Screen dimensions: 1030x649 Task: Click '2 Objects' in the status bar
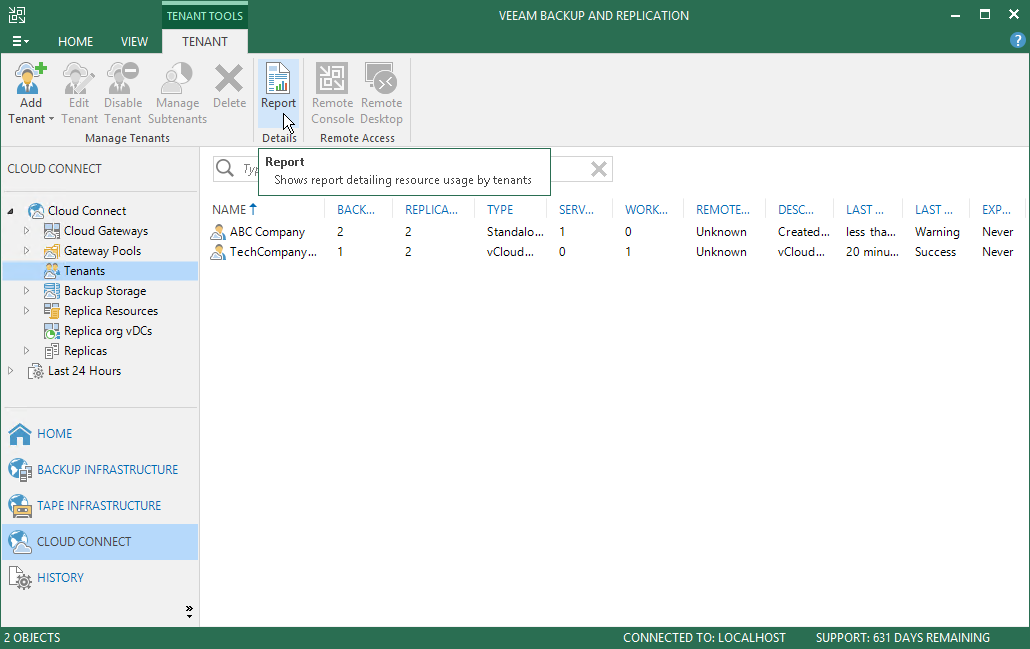(32, 638)
